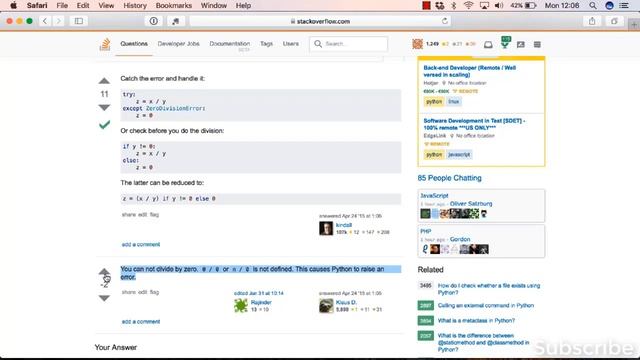Open the 85 People Chatting link
The image size is (640, 360).
pos(449,178)
